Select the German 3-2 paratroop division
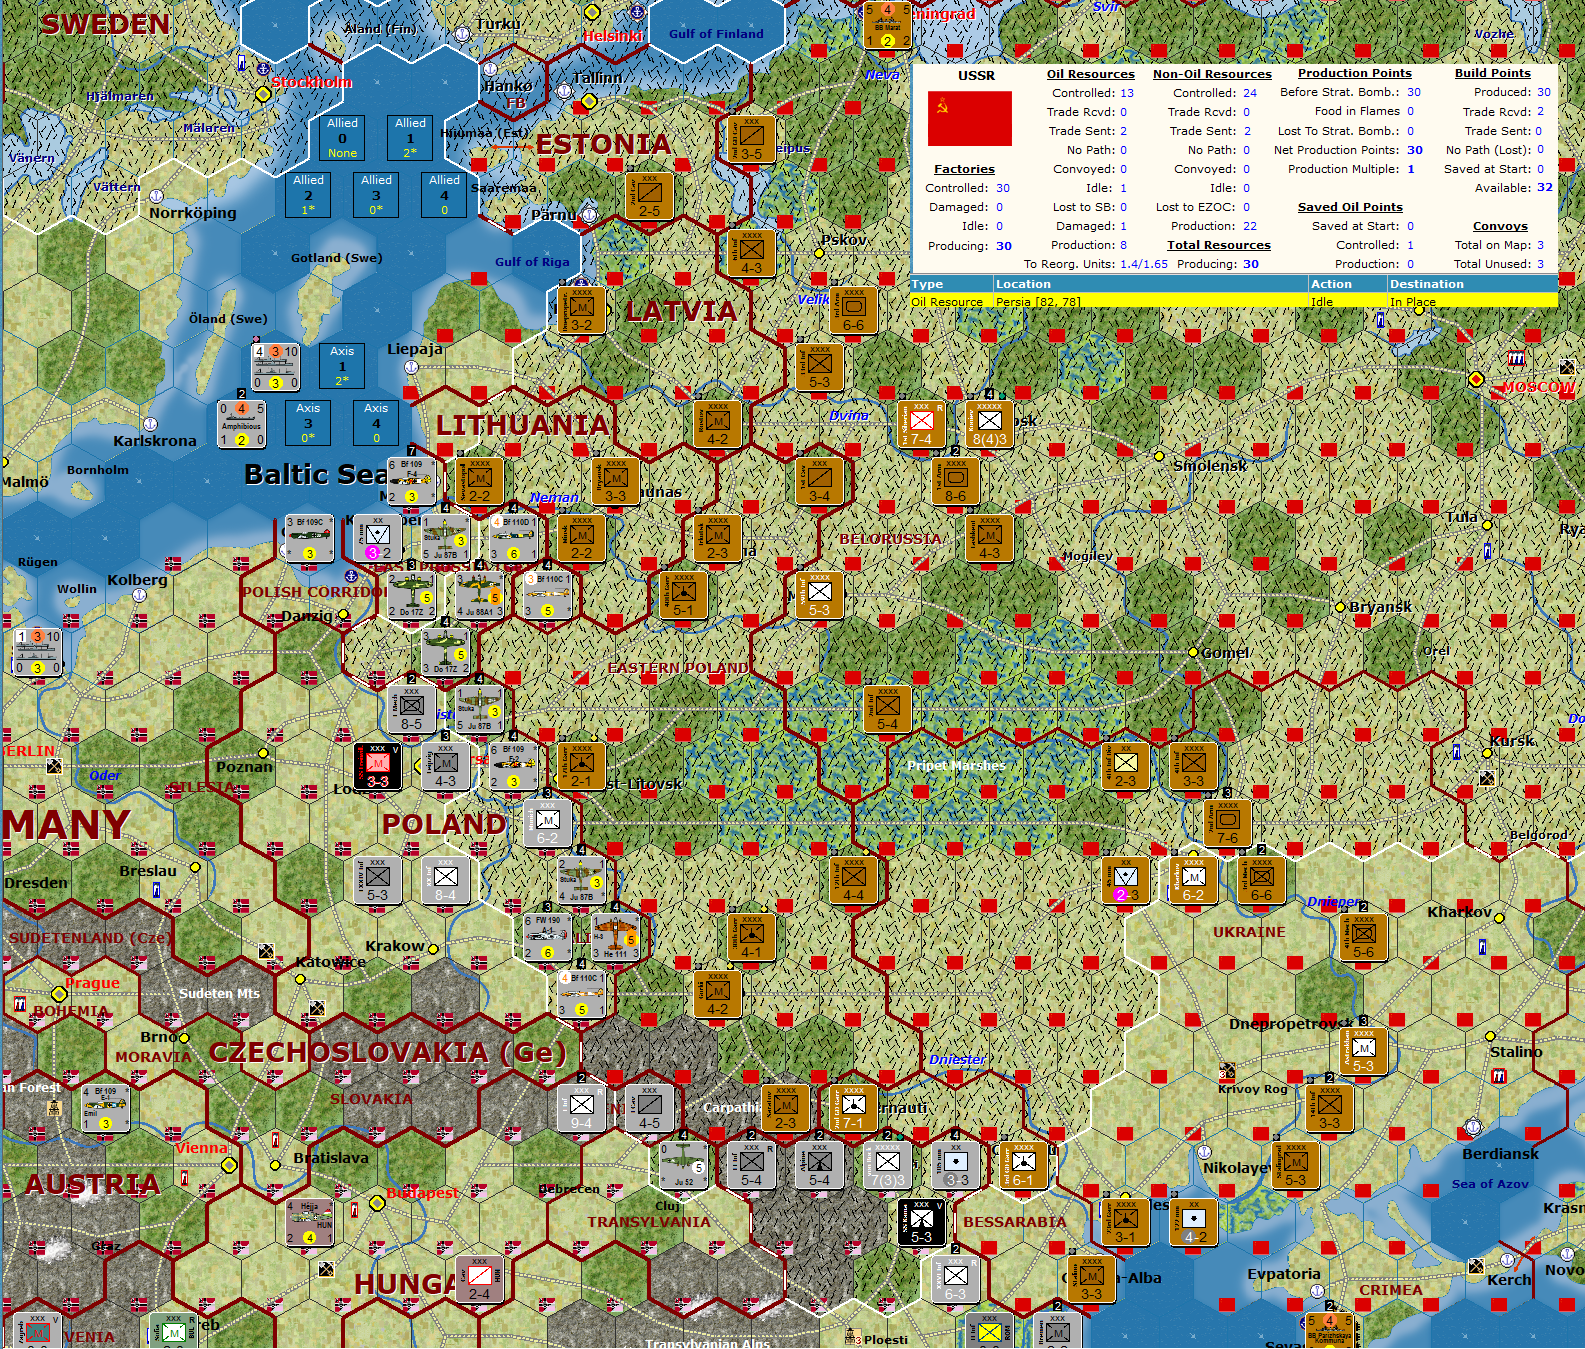The height and width of the screenshot is (1349, 1585). (x=378, y=538)
